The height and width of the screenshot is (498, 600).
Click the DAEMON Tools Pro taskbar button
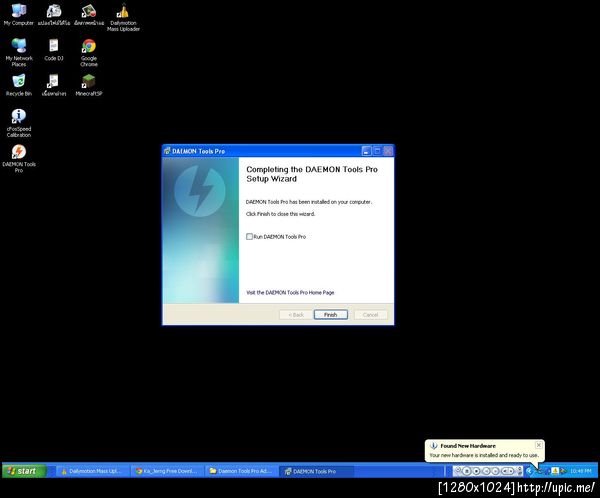[315, 471]
